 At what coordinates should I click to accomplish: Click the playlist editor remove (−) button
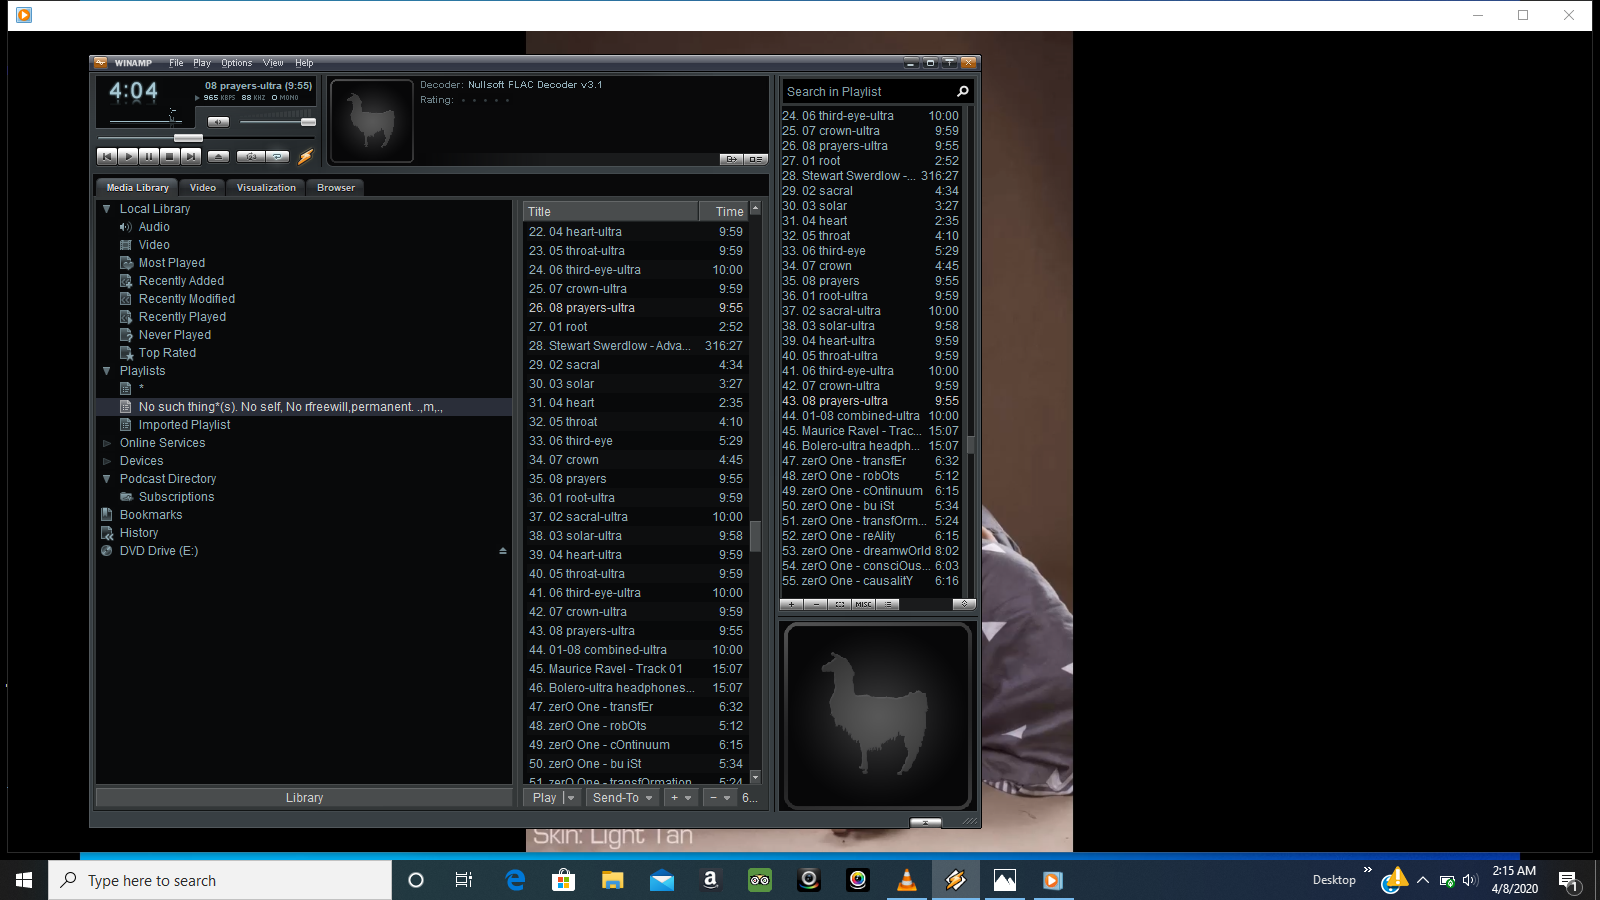point(816,604)
